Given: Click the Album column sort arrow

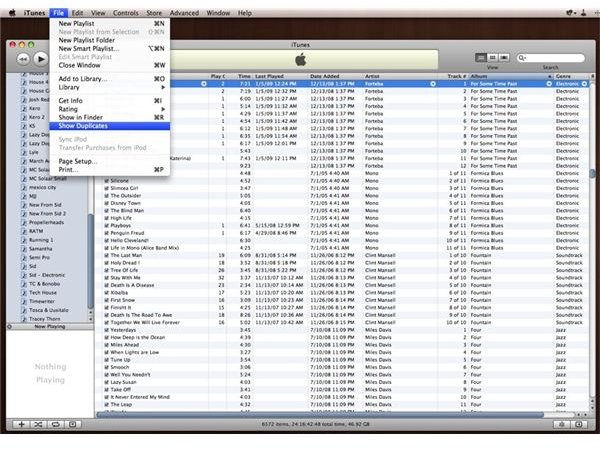Looking at the screenshot, I should (549, 77).
